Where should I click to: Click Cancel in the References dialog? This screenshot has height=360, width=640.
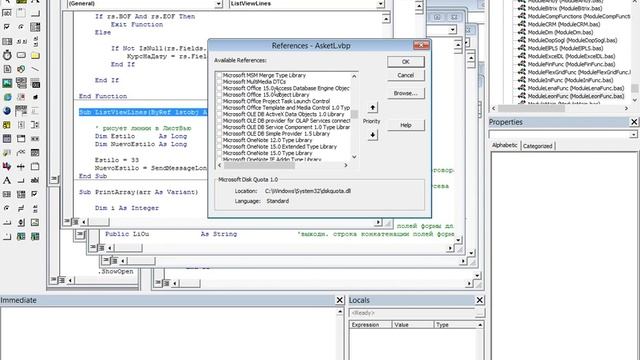click(x=406, y=75)
